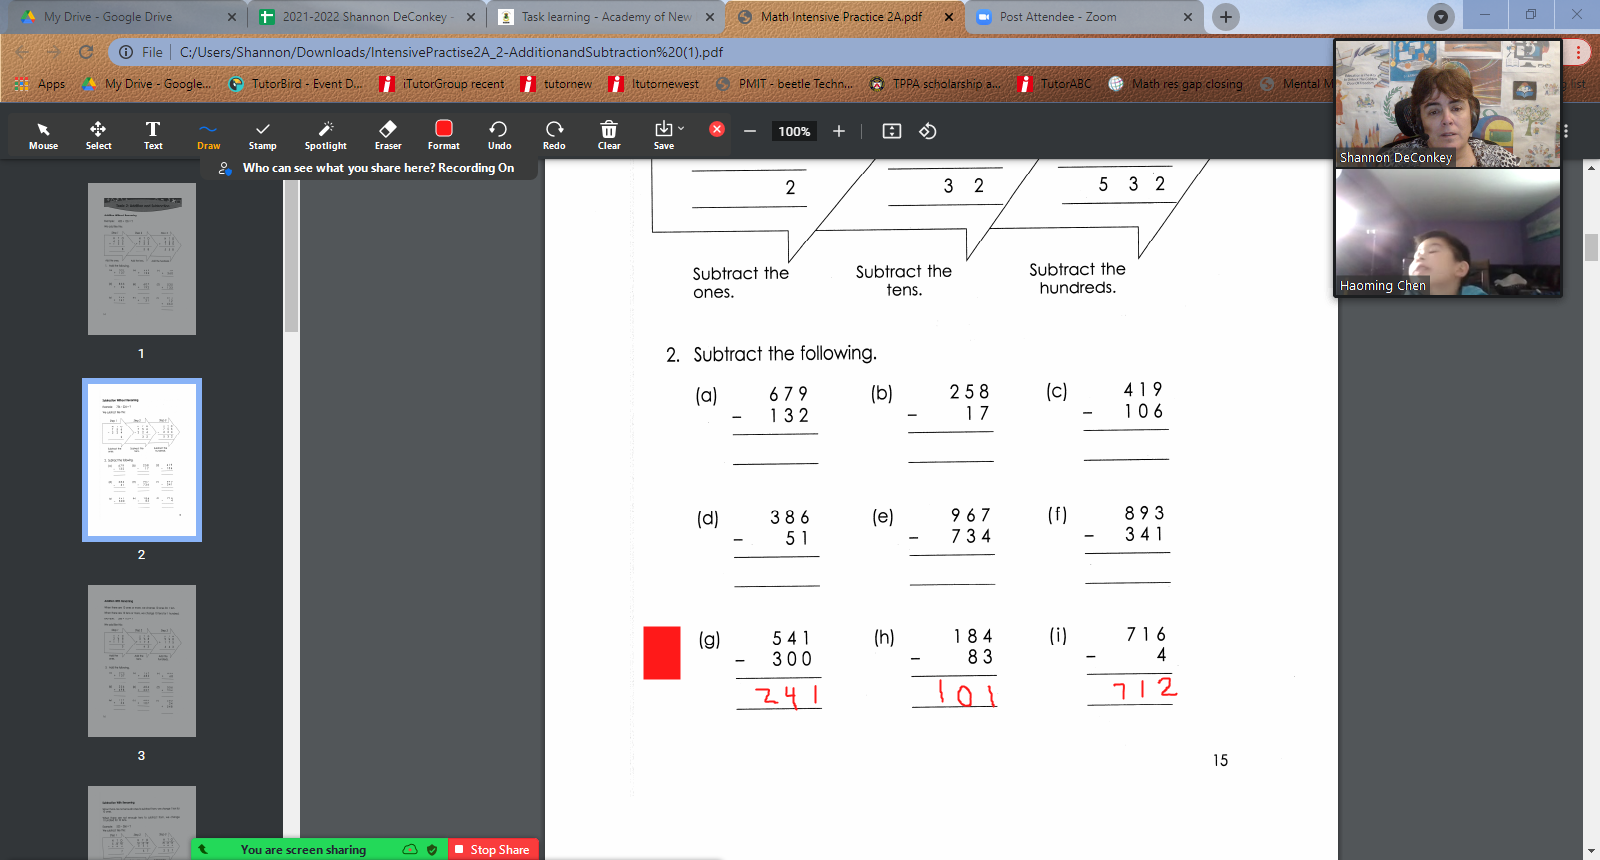Close the My Drive browser tab
The image size is (1600, 860).
[x=231, y=17]
